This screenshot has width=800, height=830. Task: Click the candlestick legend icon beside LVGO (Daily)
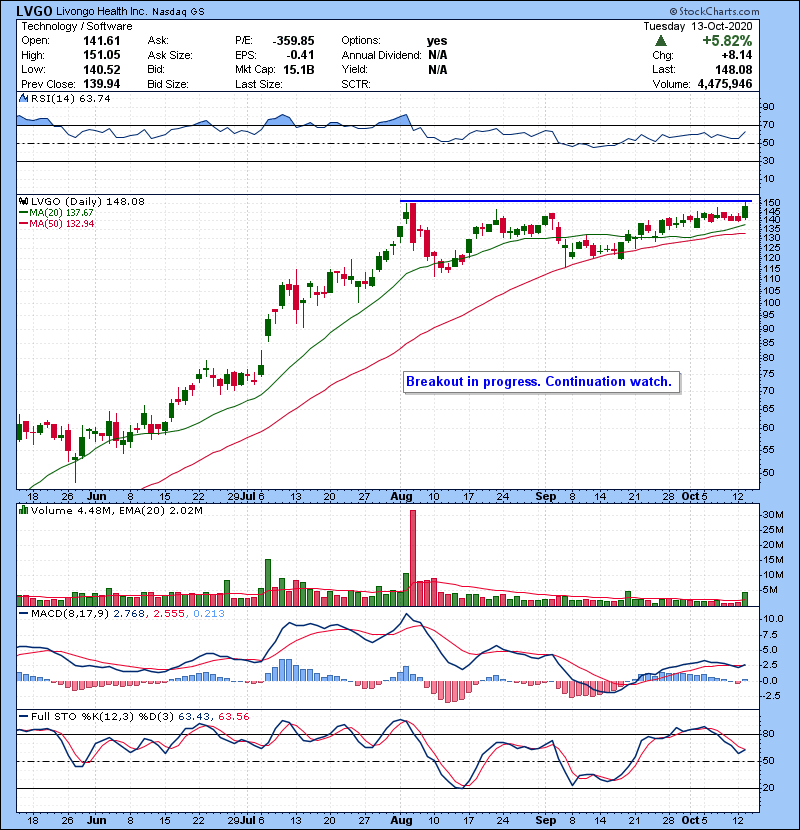(x=23, y=201)
